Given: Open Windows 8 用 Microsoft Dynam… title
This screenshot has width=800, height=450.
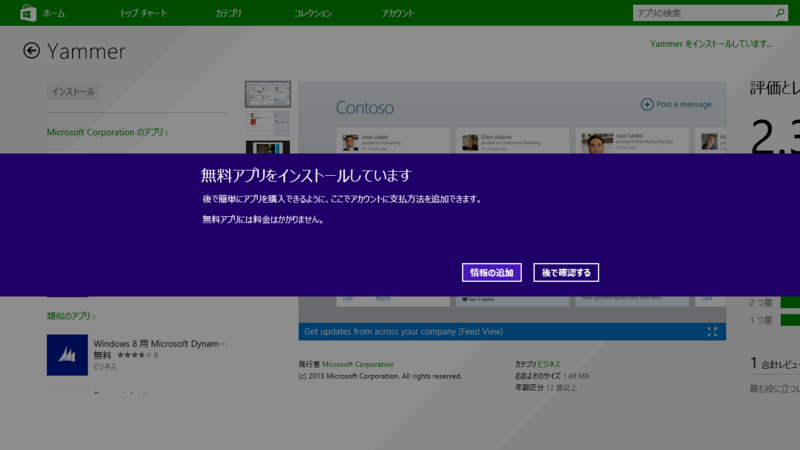Looking at the screenshot, I should click(x=160, y=344).
